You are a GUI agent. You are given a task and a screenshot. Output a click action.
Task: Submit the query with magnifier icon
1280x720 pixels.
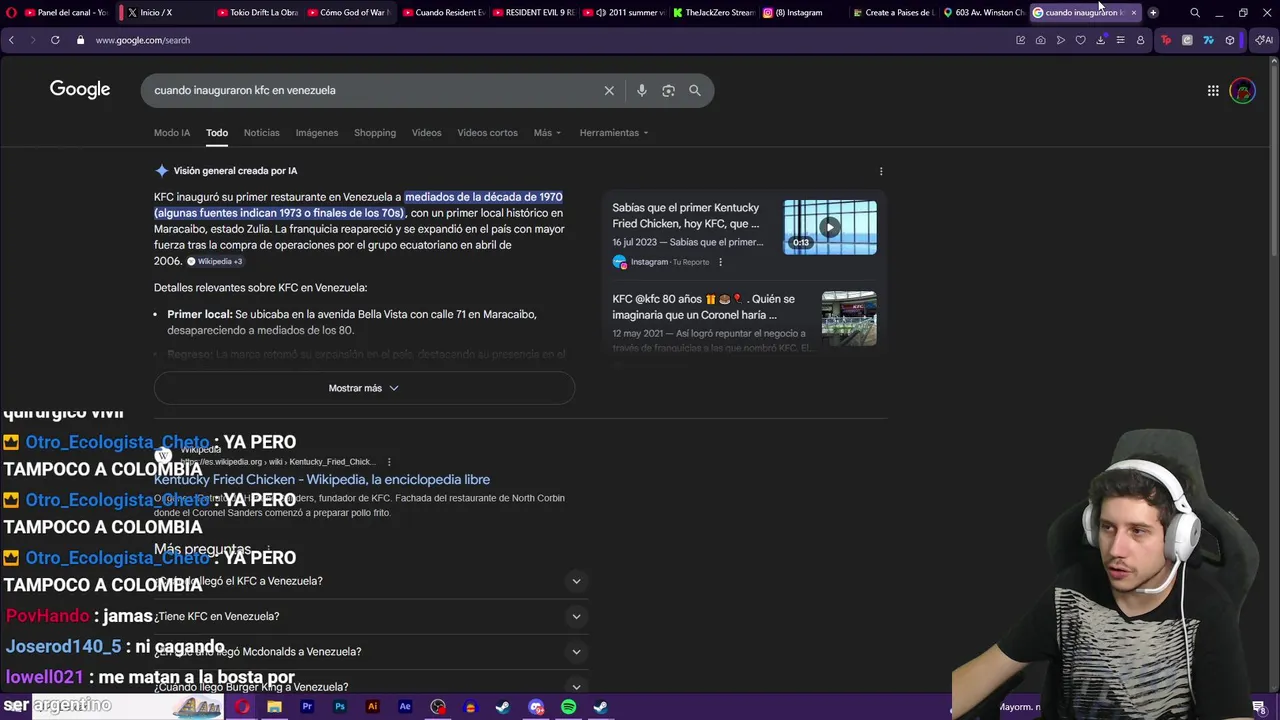tap(695, 90)
